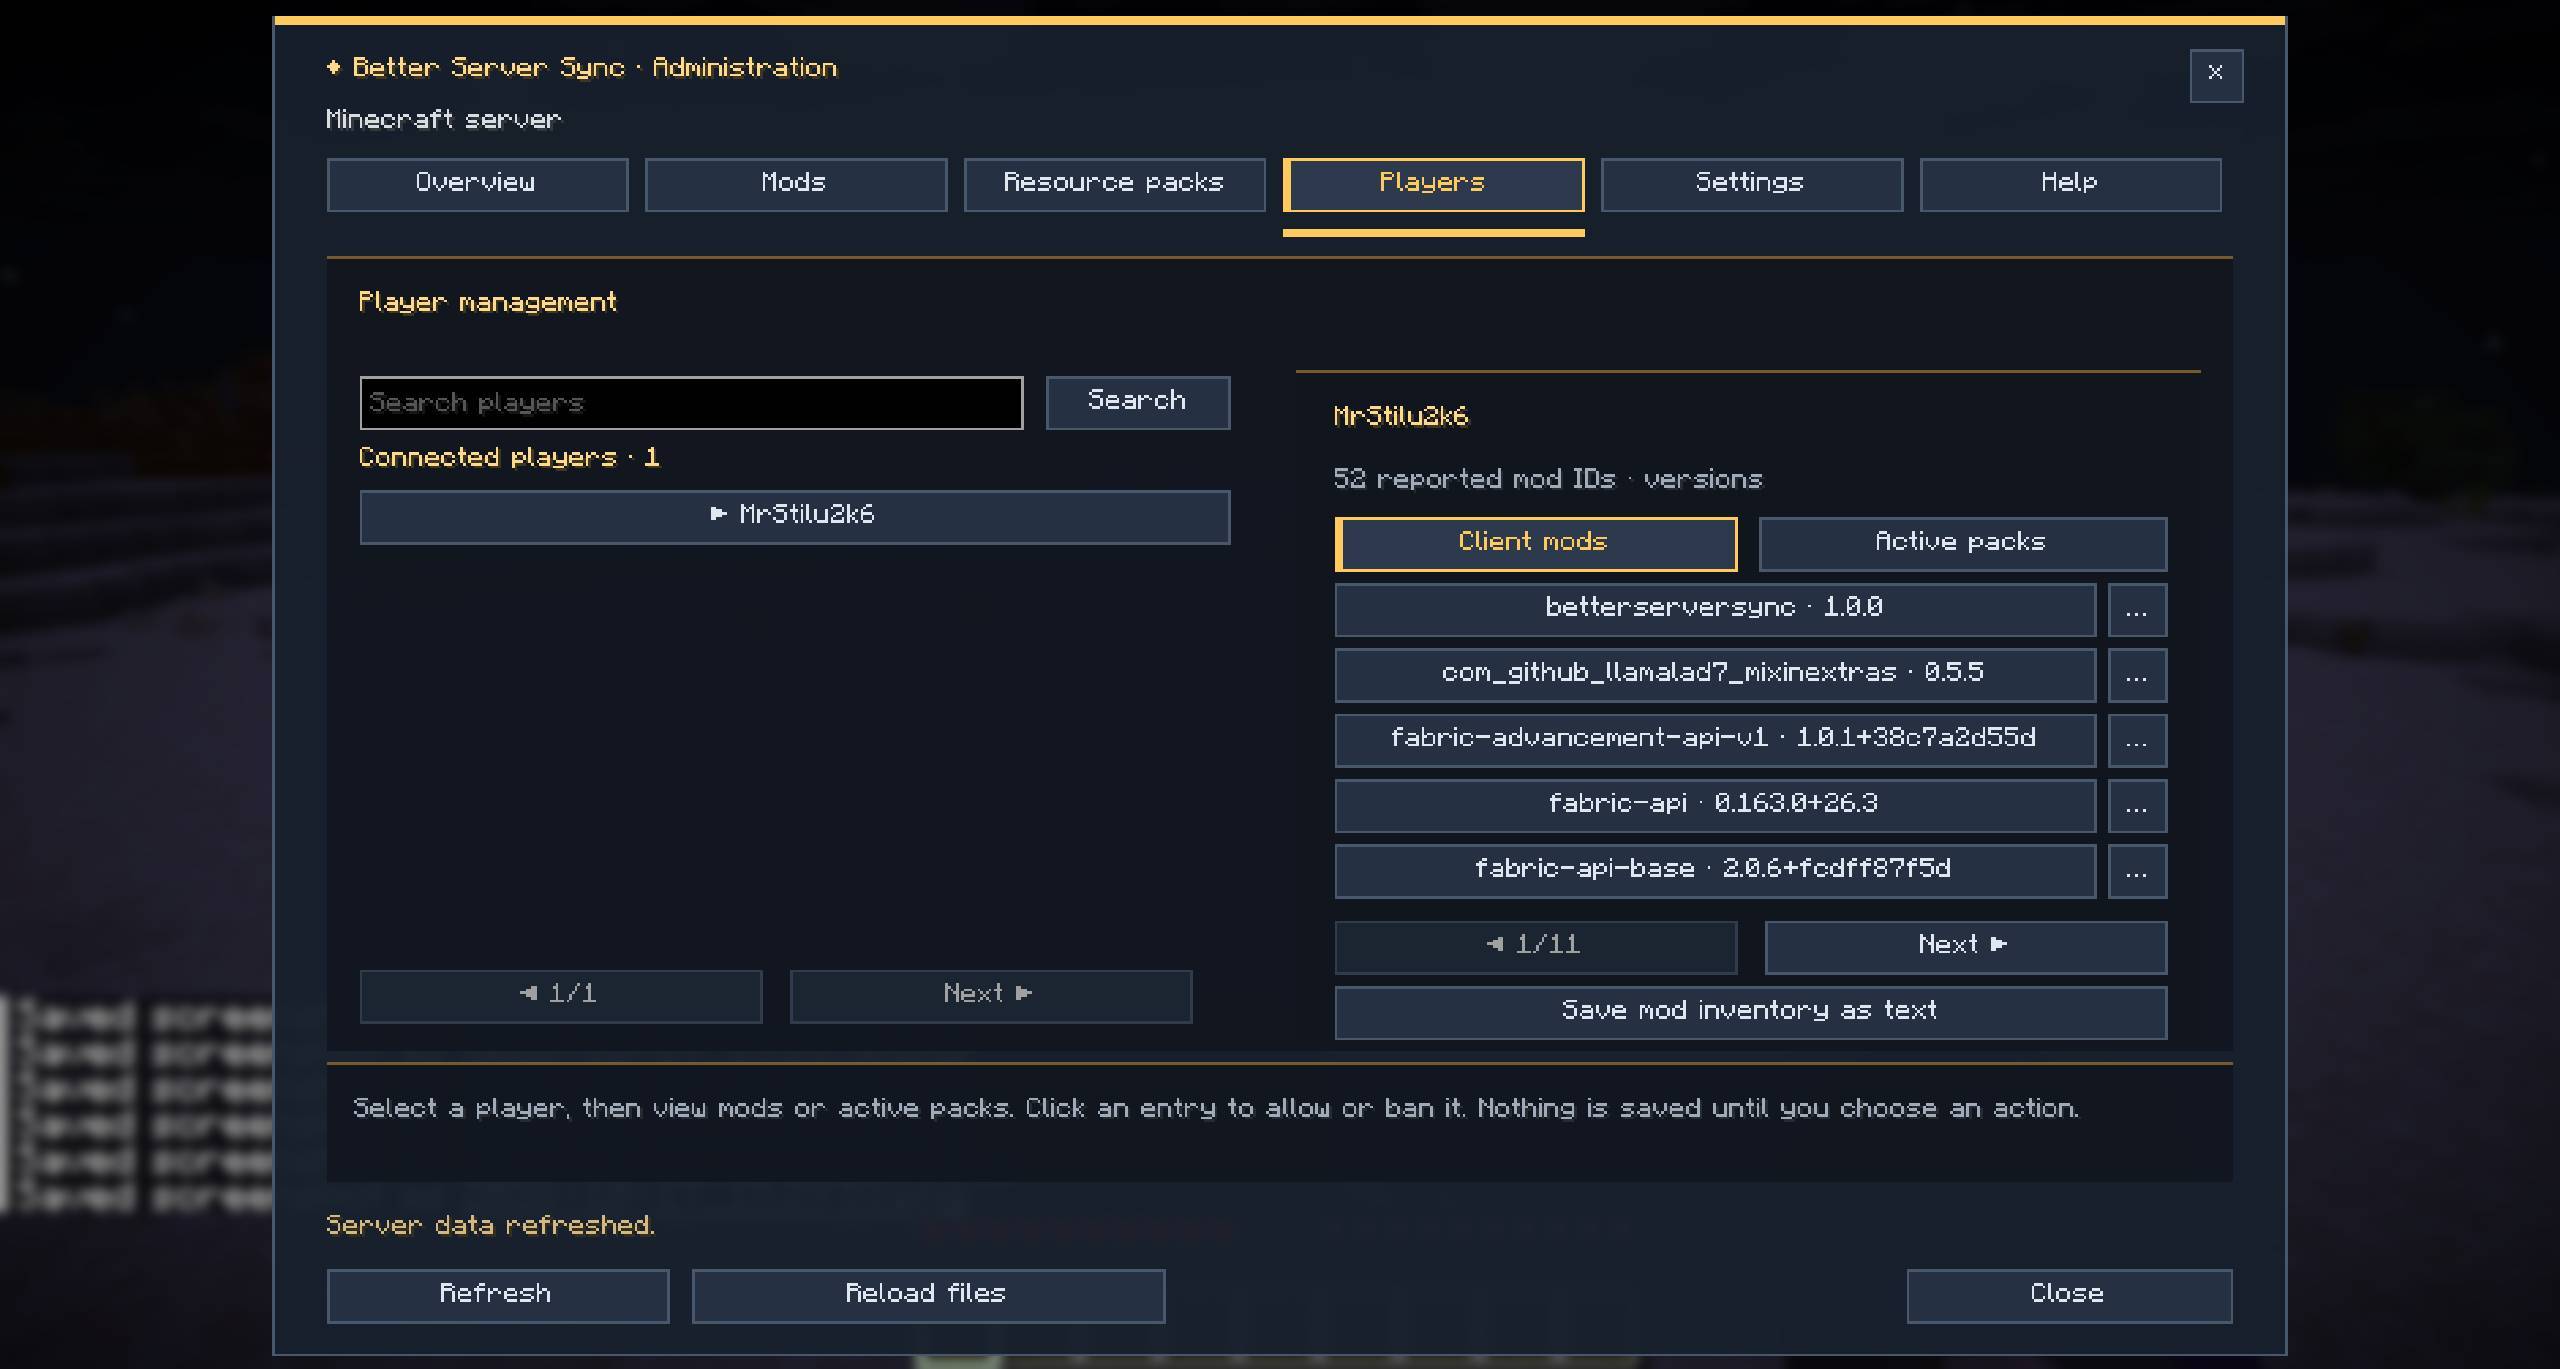Click the Search players input field
The width and height of the screenshot is (2560, 1369).
[691, 403]
